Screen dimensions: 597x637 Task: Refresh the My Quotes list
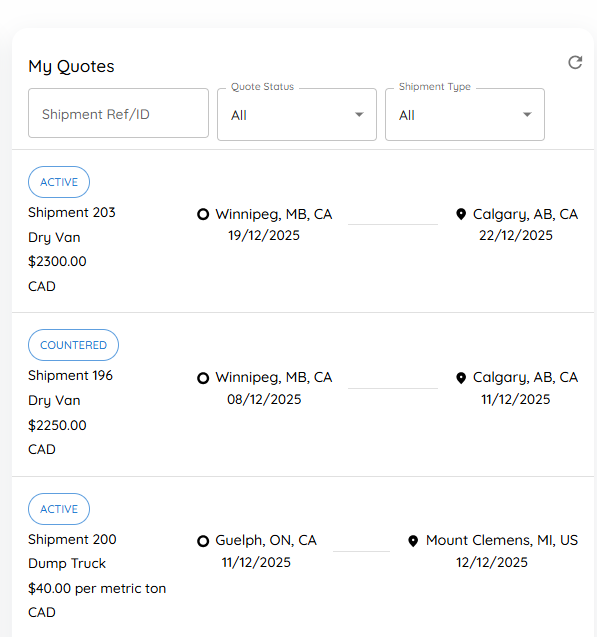click(575, 63)
